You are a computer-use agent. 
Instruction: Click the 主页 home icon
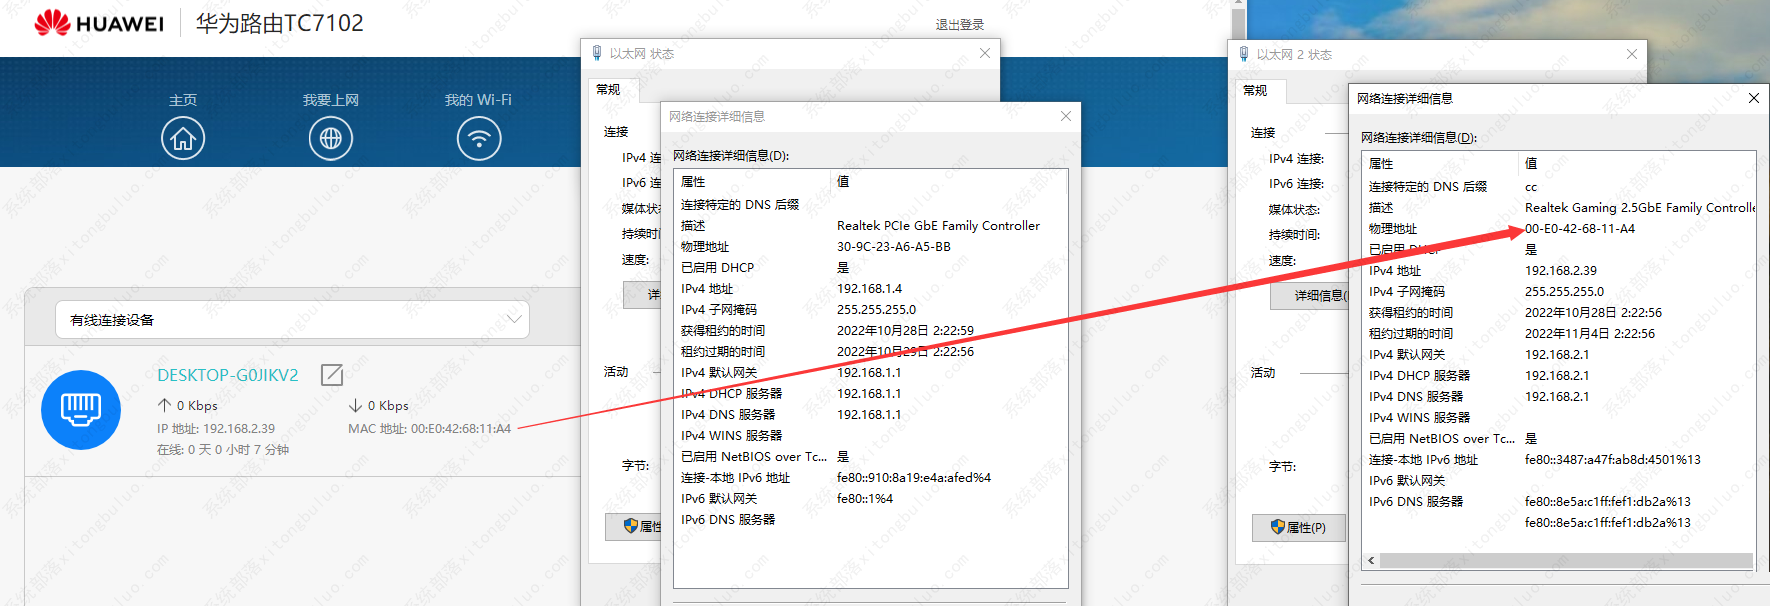point(183,138)
